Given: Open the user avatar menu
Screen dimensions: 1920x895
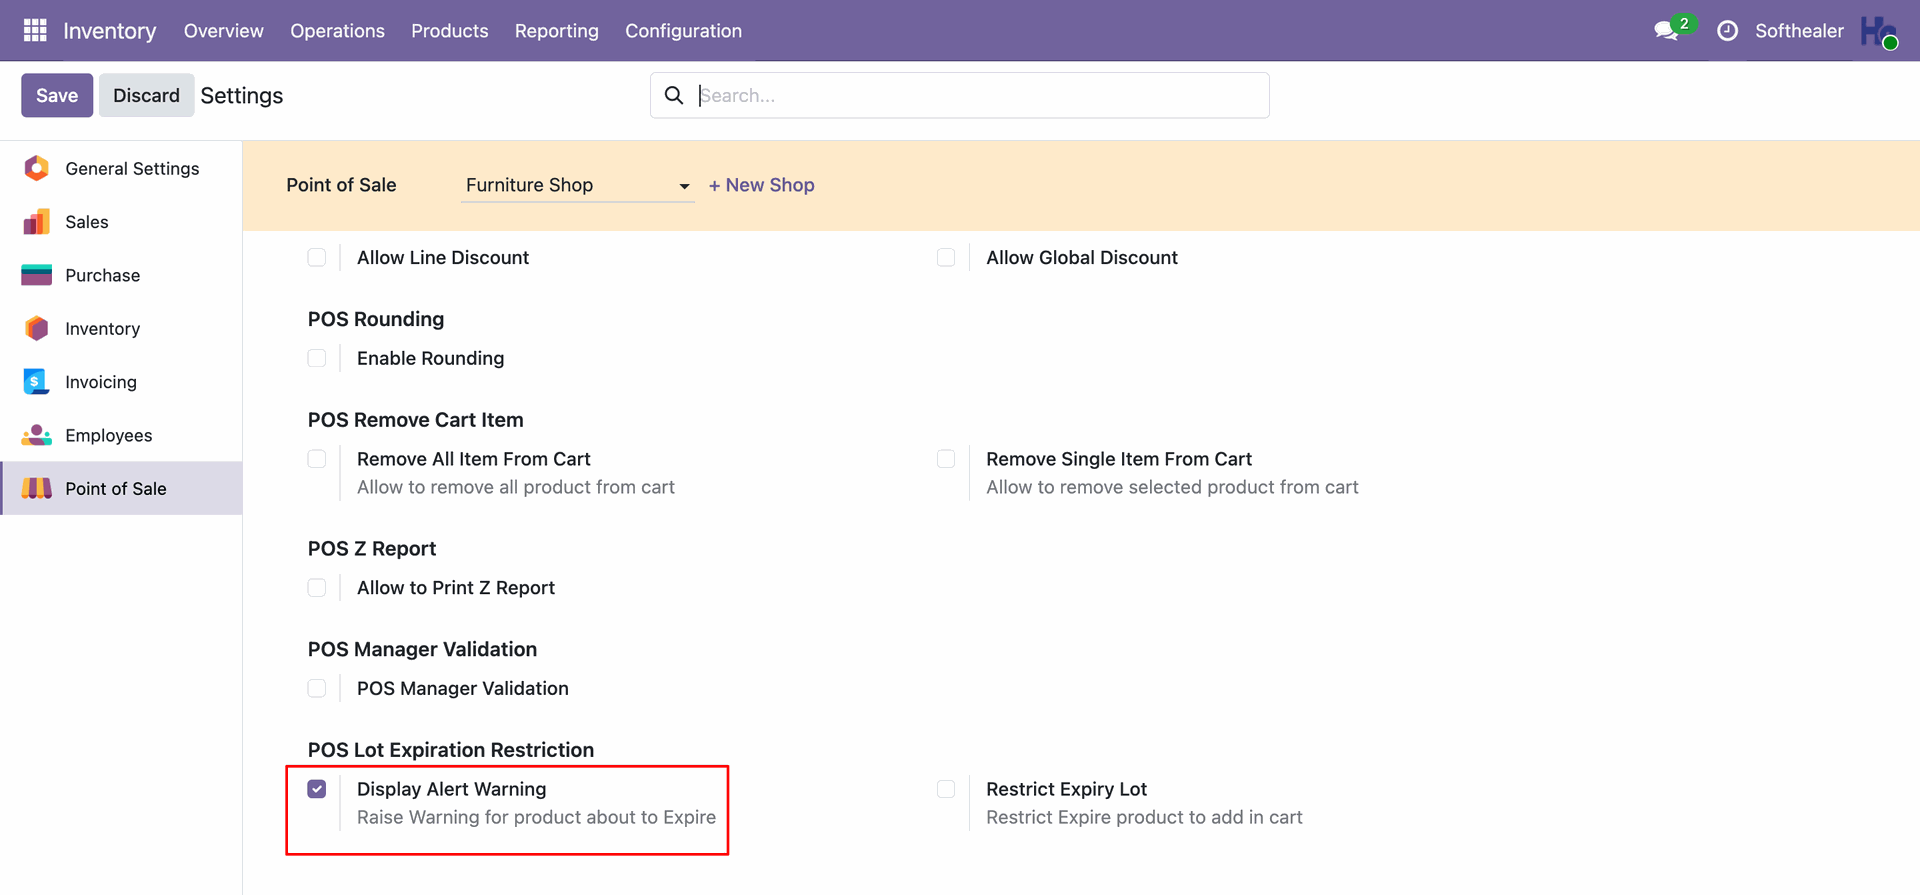Looking at the screenshot, I should pyautogui.click(x=1878, y=31).
